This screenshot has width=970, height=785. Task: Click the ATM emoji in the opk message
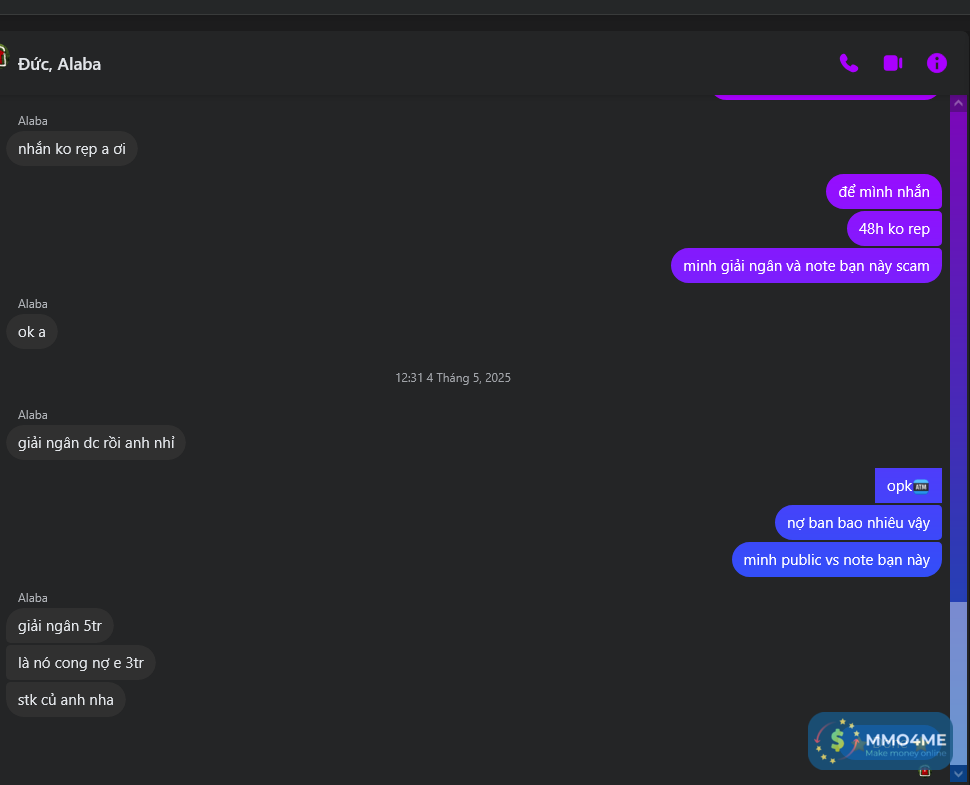coord(921,486)
